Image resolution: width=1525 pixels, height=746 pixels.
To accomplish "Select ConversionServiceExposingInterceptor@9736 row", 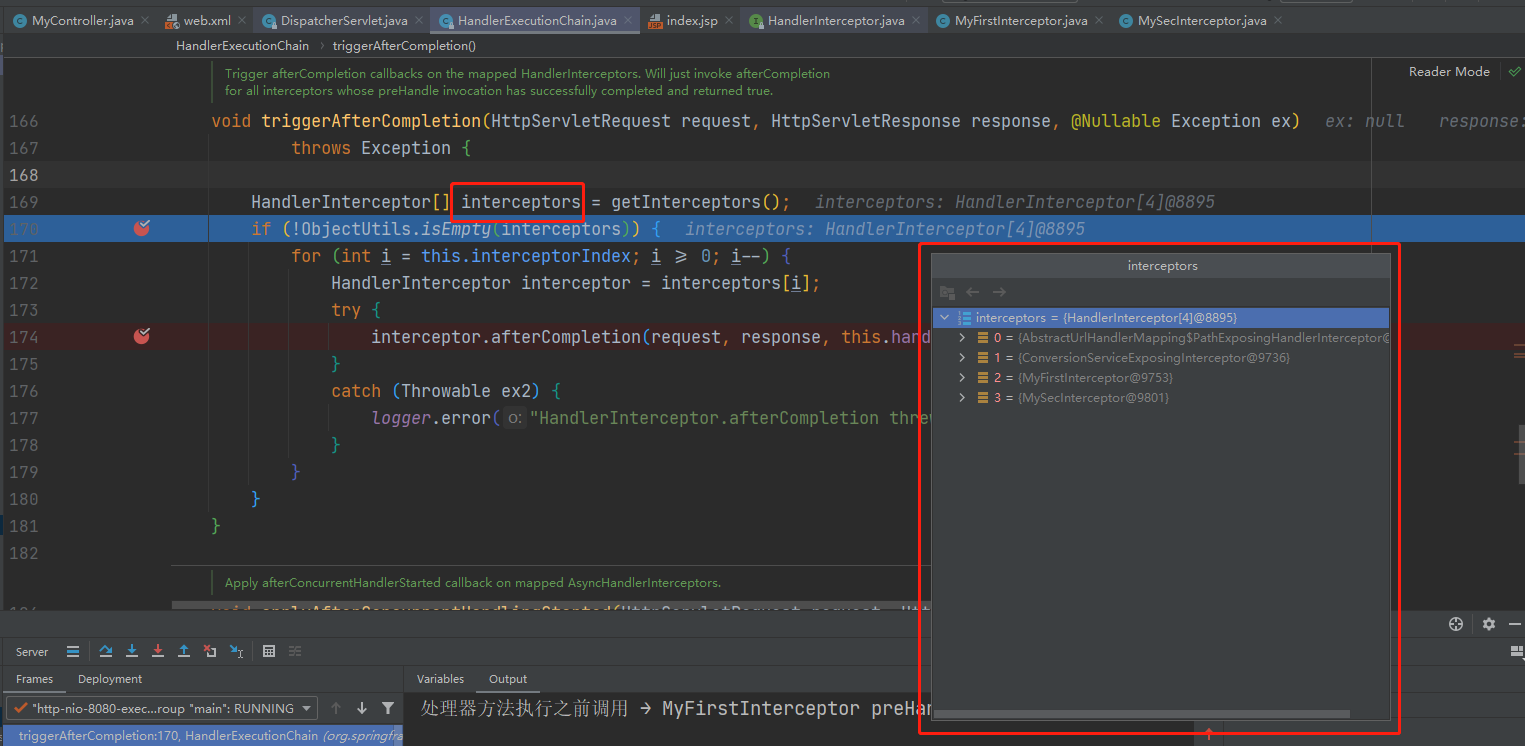I will click(x=1160, y=358).
